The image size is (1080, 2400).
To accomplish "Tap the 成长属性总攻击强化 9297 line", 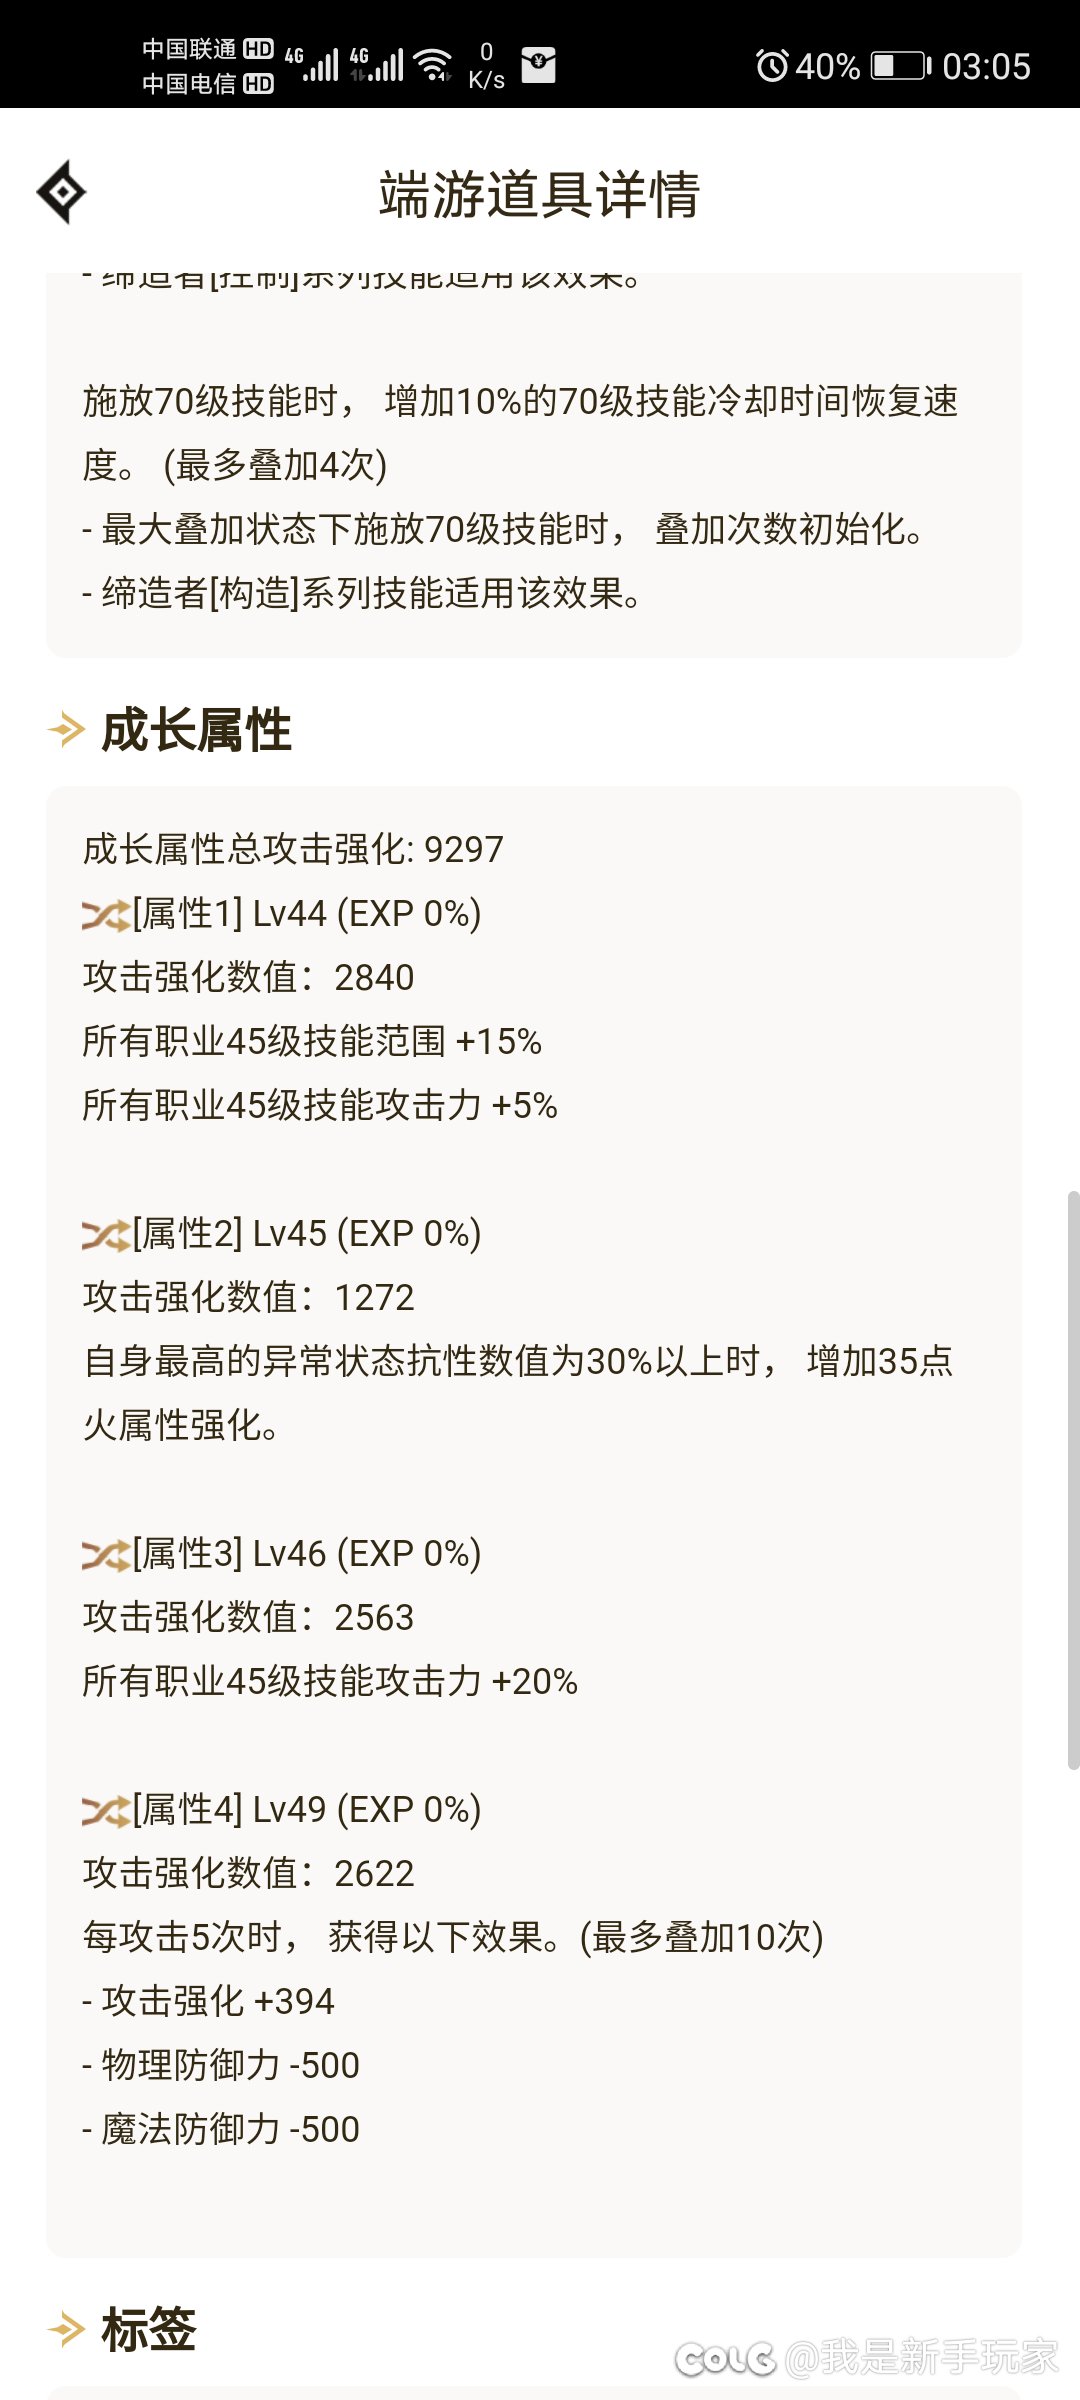I will coord(293,849).
